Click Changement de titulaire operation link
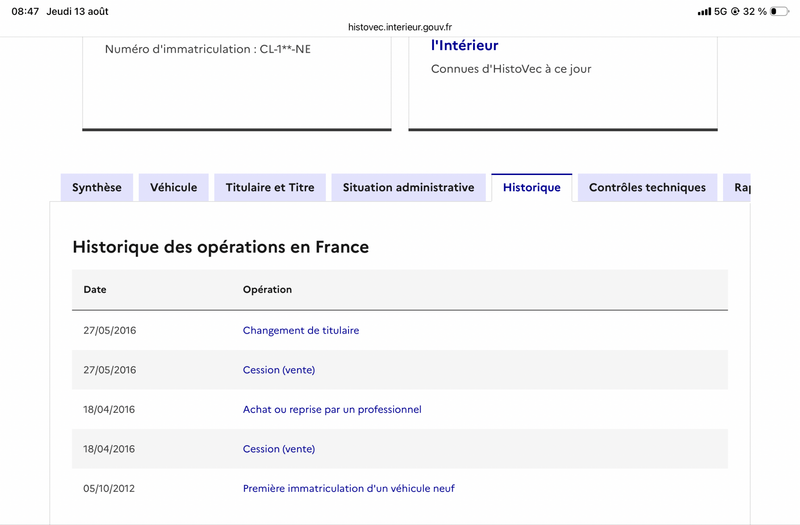800x525 pixels. coord(301,330)
